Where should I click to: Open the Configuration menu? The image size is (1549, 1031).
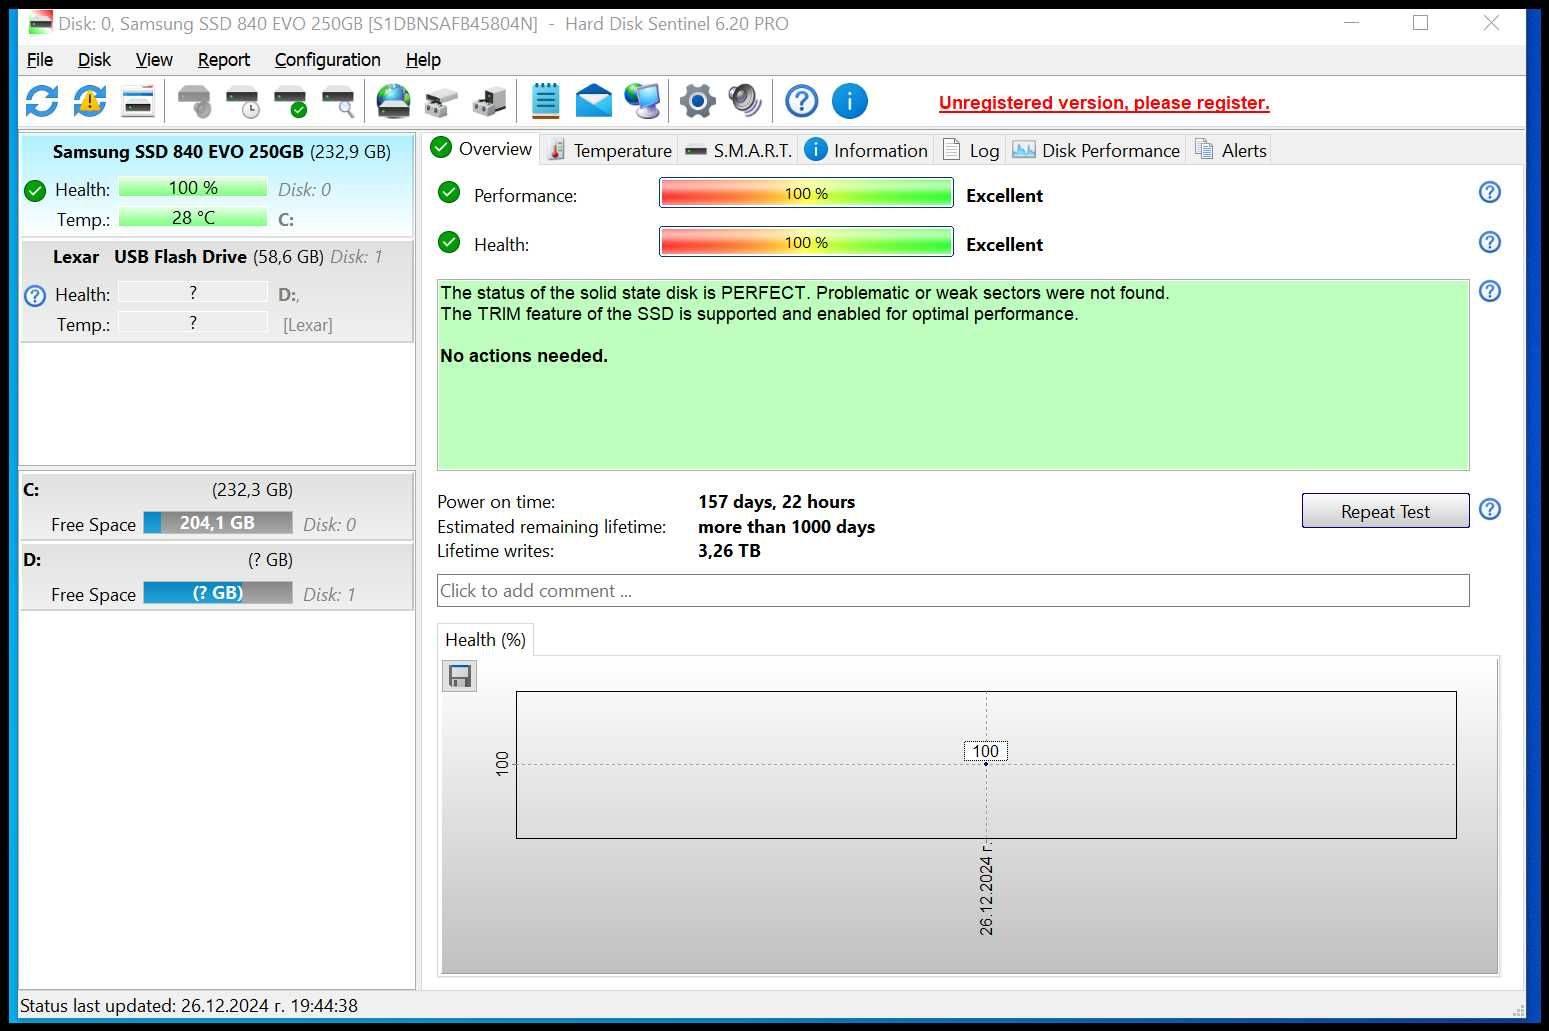pyautogui.click(x=327, y=60)
